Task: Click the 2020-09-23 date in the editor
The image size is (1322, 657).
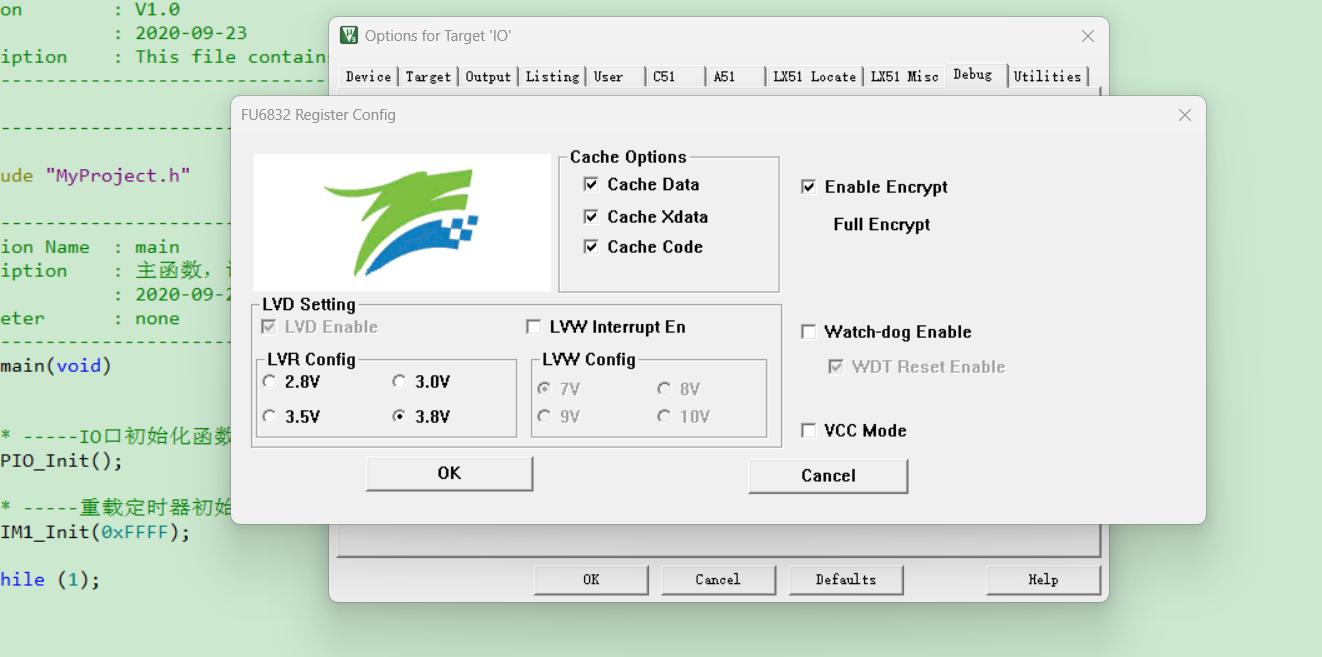Action: [191, 33]
